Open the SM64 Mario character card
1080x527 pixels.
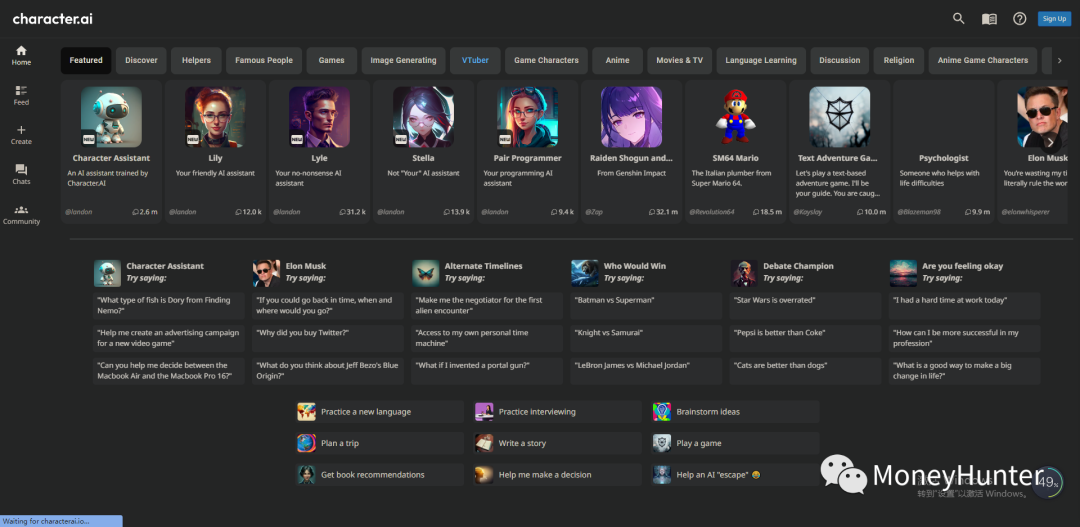(x=735, y=150)
